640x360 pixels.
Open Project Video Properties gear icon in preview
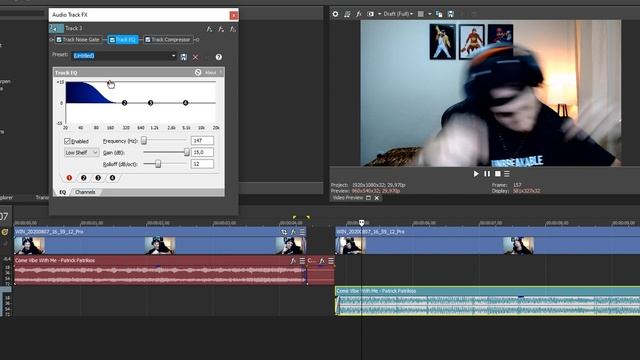(336, 14)
